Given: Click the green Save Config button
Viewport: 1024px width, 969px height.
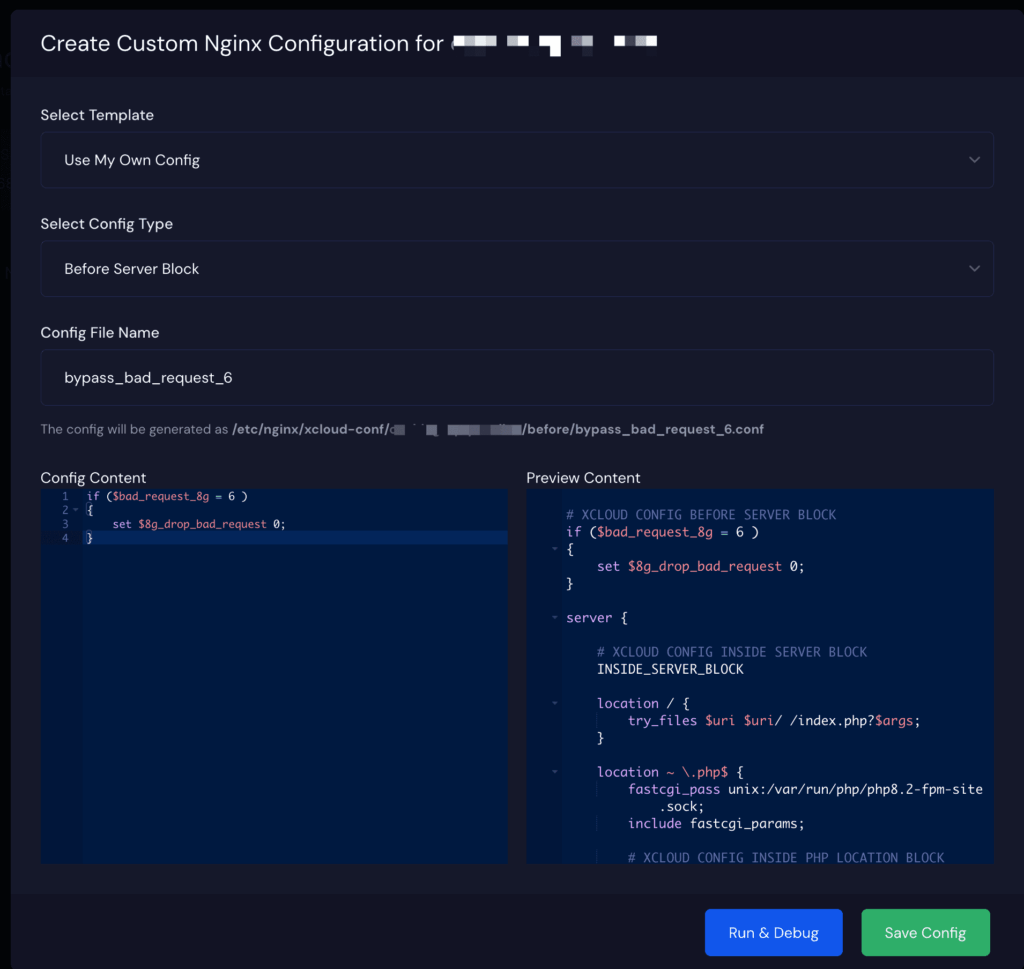Looking at the screenshot, I should tap(925, 933).
